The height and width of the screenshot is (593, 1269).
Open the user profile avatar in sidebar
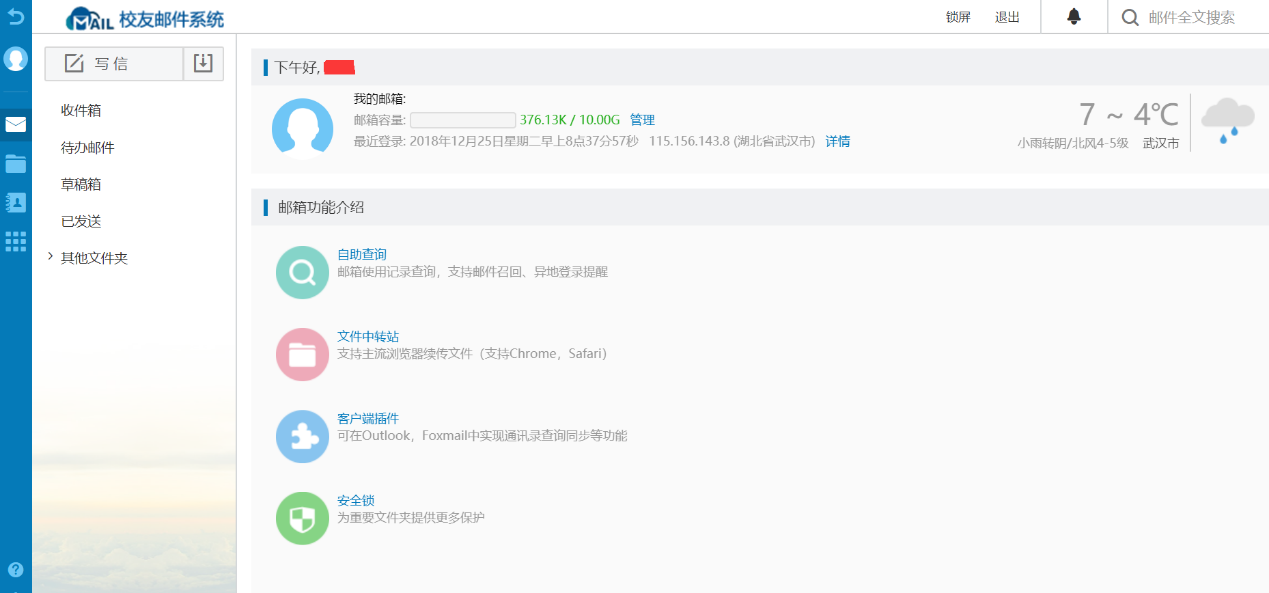[x=15, y=59]
